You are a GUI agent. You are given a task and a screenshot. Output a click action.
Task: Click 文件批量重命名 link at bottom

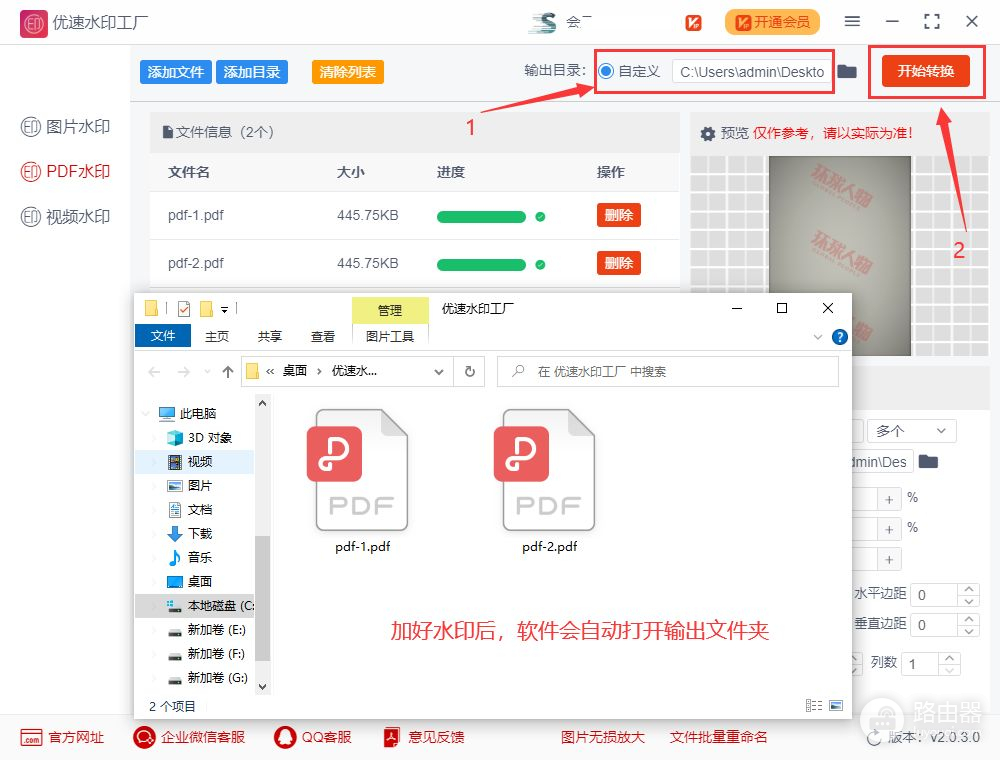[x=718, y=737]
